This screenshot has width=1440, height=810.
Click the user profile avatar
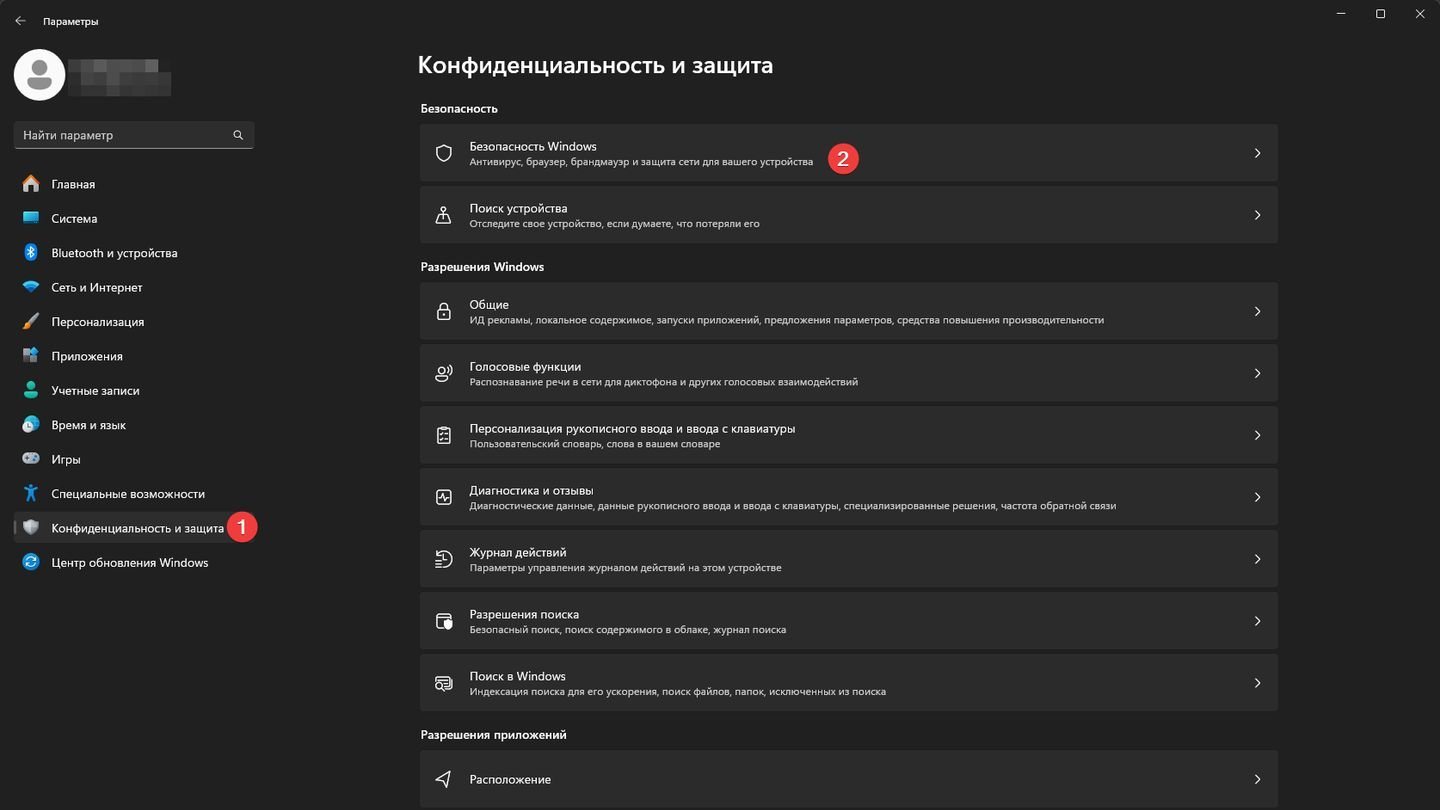pos(40,74)
